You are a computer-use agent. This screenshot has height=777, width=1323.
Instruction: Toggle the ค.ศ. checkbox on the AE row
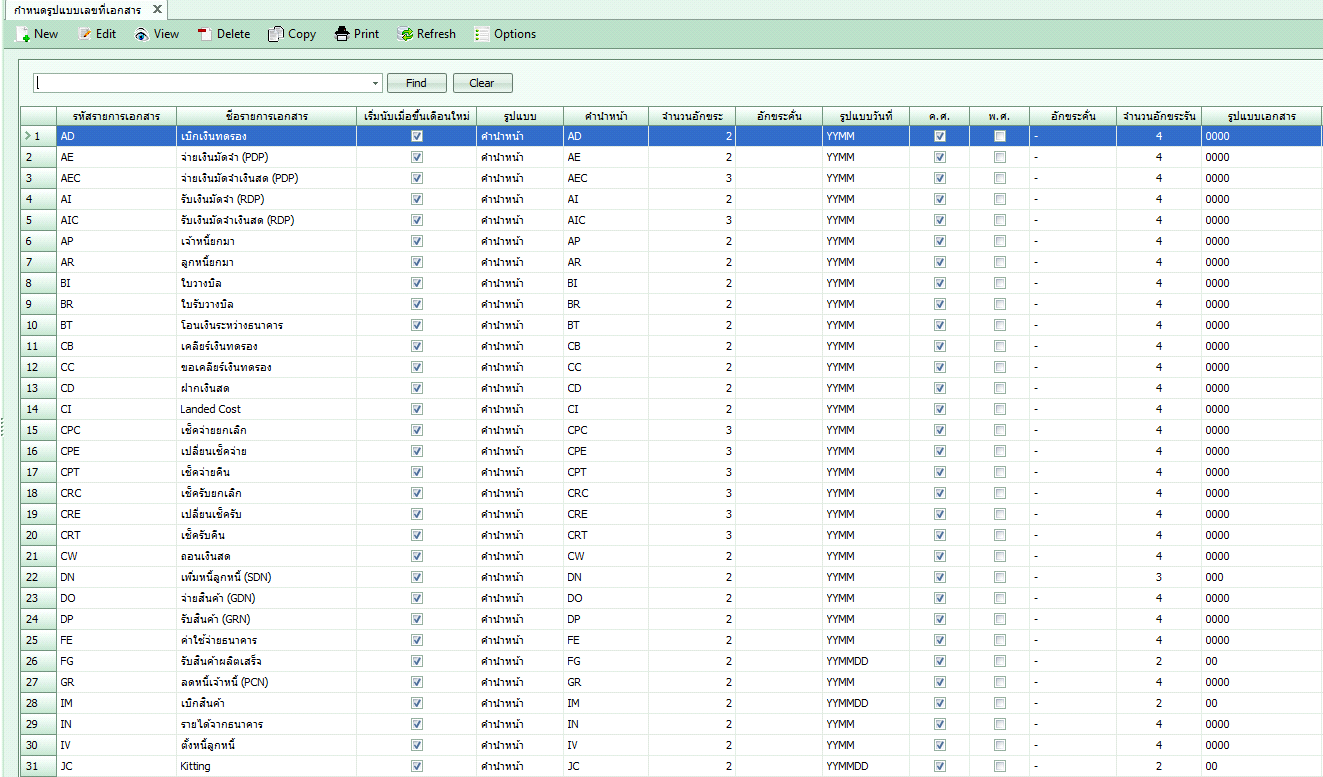tap(940, 157)
